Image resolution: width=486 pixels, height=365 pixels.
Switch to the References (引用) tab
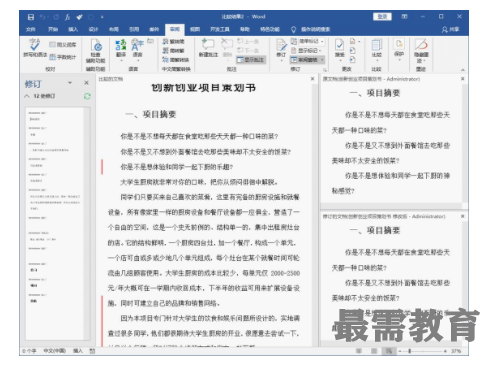tap(134, 29)
